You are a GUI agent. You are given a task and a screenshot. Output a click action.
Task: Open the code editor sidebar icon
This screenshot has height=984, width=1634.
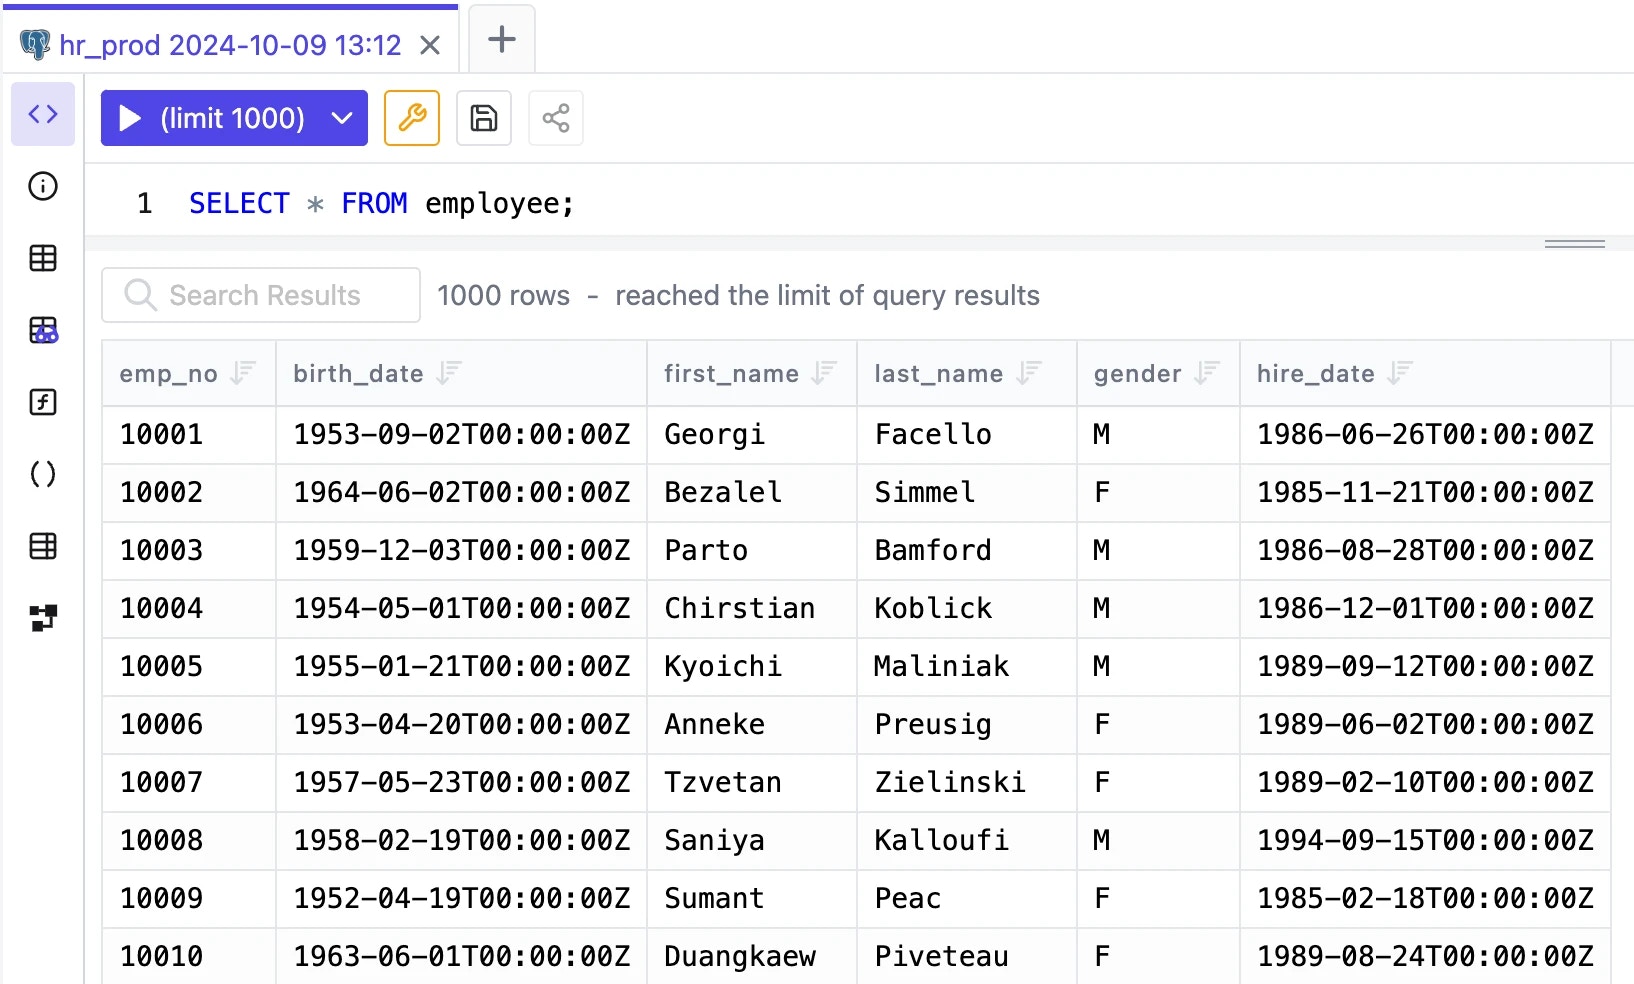(x=43, y=114)
